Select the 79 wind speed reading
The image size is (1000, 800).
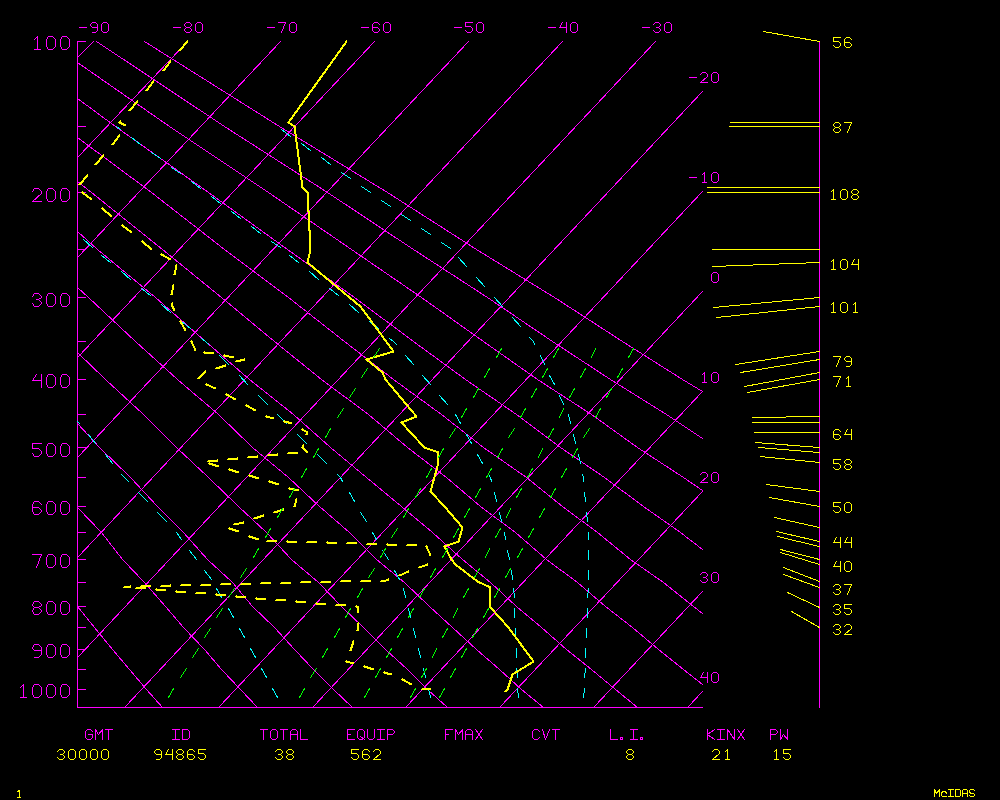[x=841, y=361]
